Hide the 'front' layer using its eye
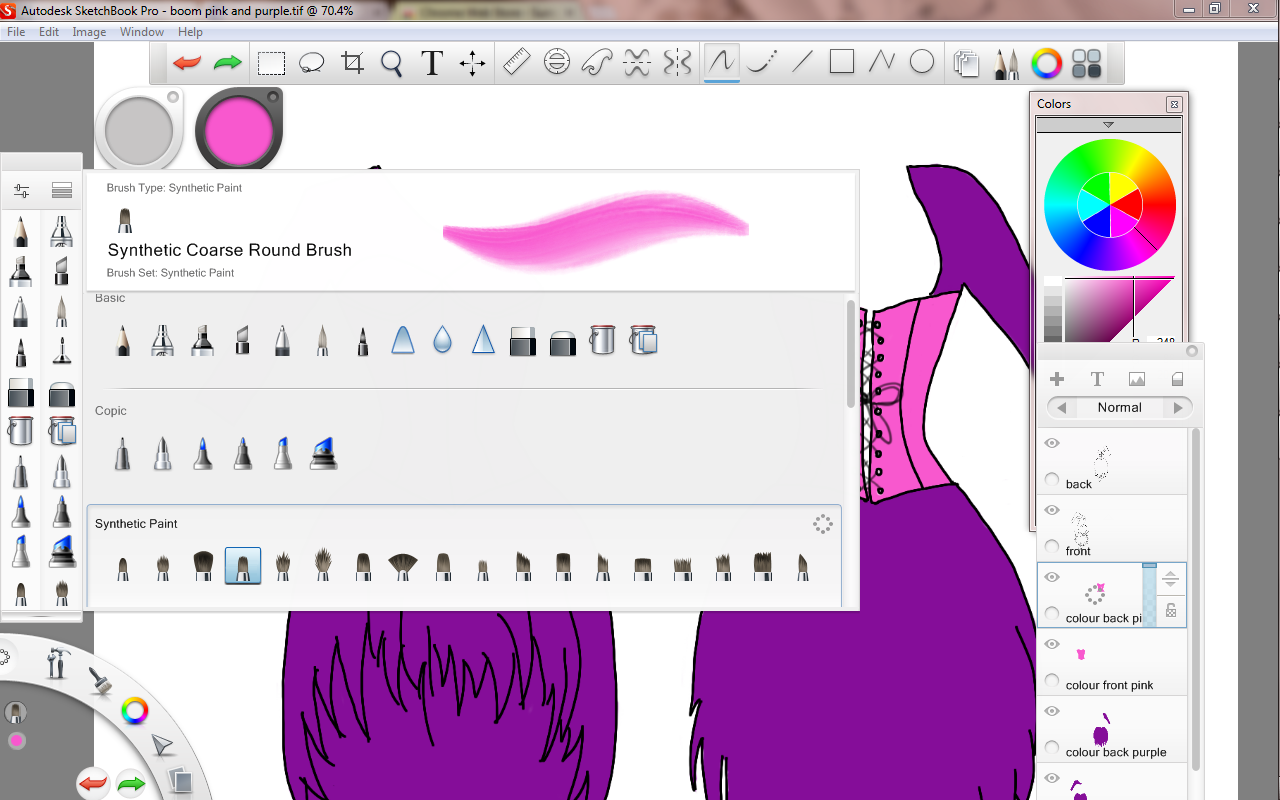 coord(1052,510)
